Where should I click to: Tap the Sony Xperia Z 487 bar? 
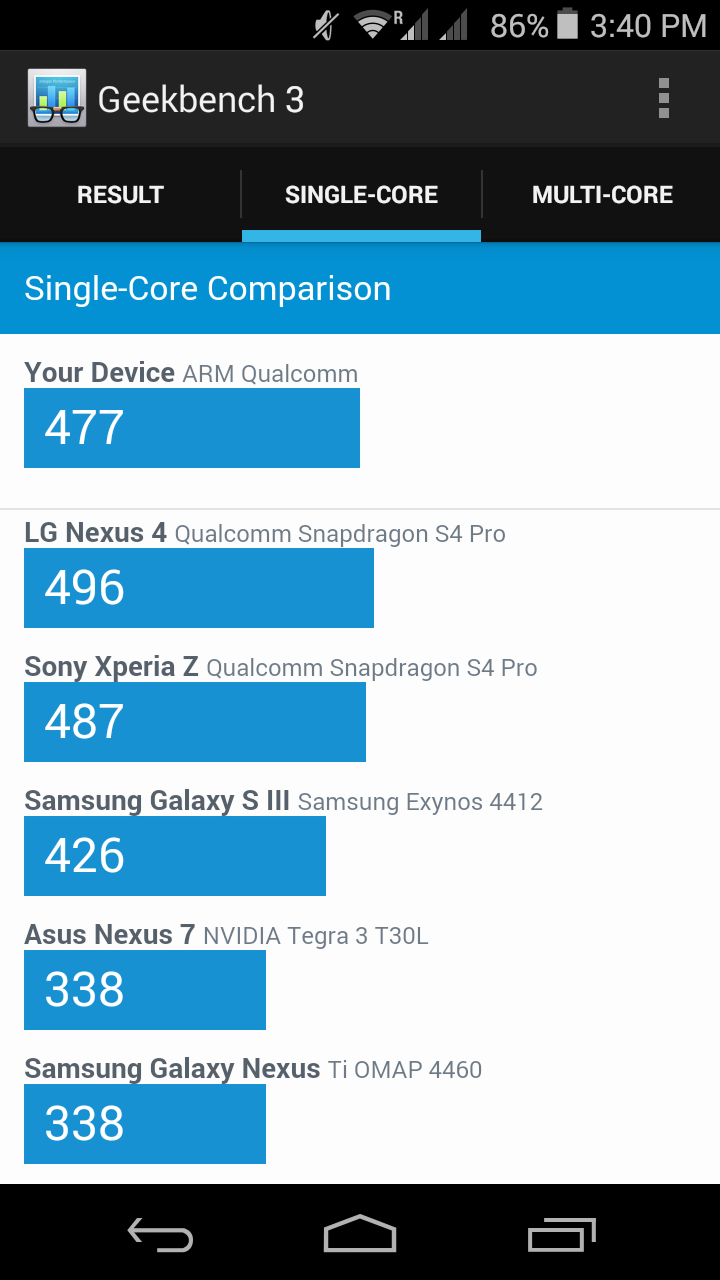(x=195, y=722)
